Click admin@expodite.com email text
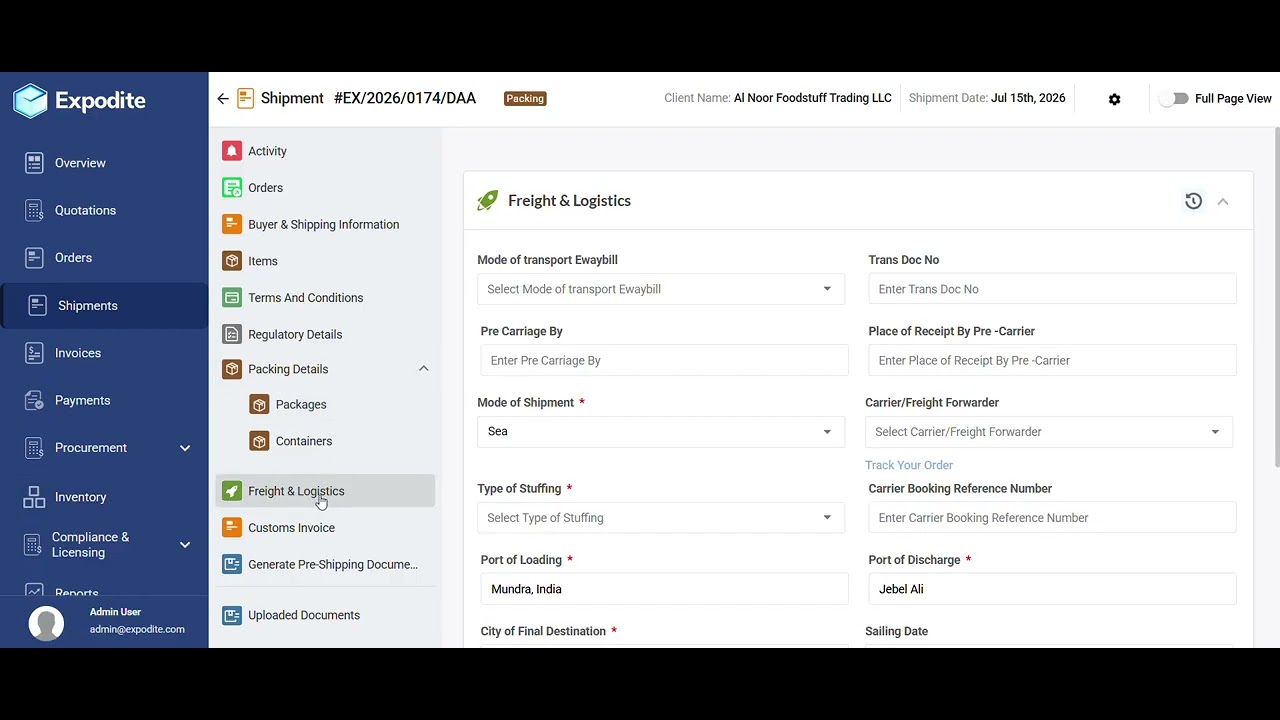Screen dimensions: 1280x720 pyautogui.click(x=137, y=629)
